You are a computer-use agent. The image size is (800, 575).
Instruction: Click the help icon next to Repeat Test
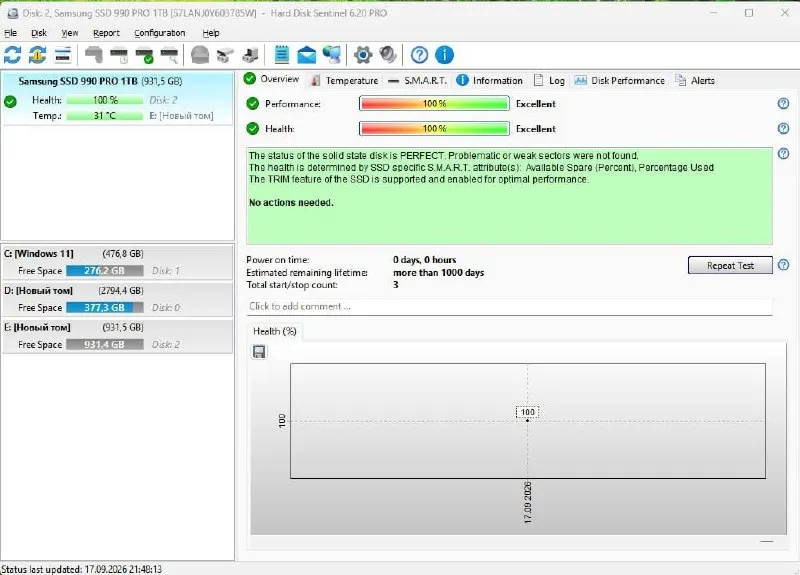coord(784,265)
